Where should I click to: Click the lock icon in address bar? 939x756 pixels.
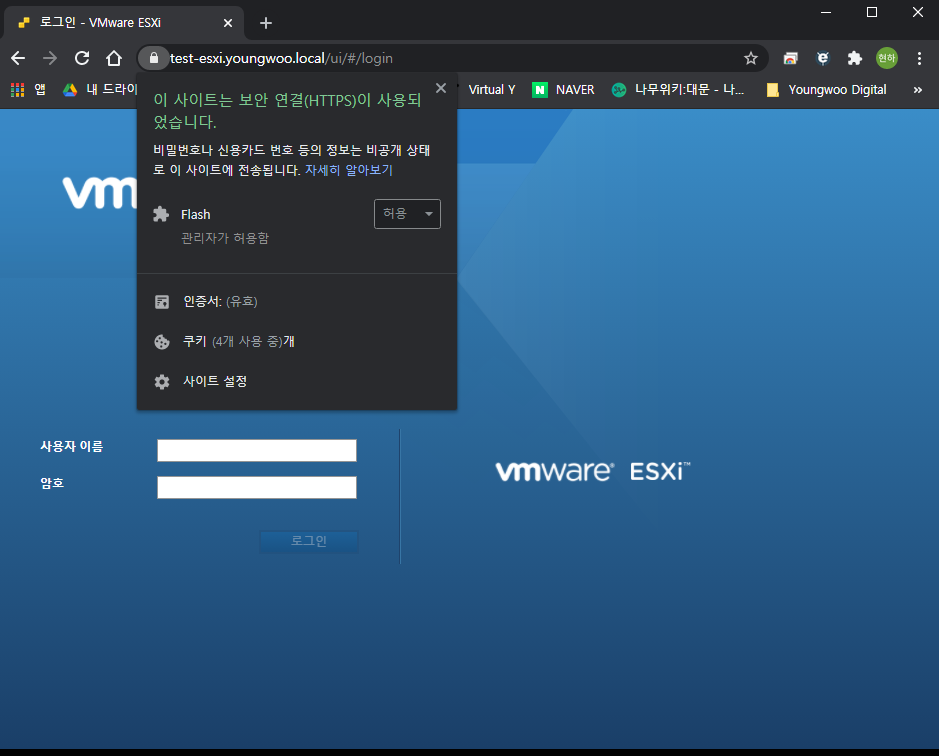[x=154, y=58]
